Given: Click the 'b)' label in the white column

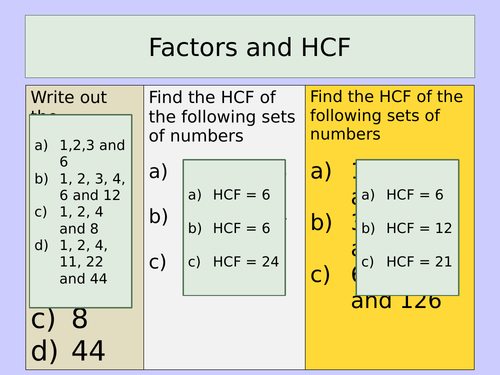Looking at the screenshot, I should click(x=158, y=216).
